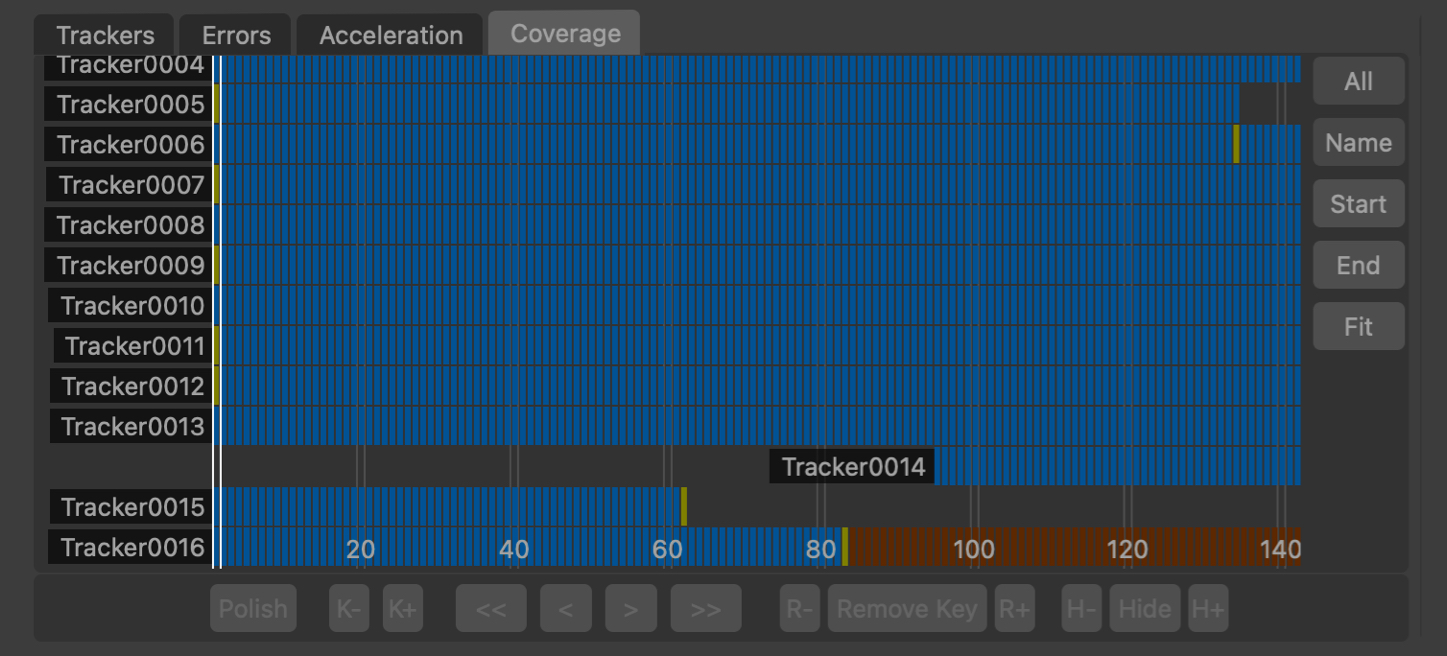1447x656 pixels.
Task: Click the K+ button
Action: [x=403, y=608]
